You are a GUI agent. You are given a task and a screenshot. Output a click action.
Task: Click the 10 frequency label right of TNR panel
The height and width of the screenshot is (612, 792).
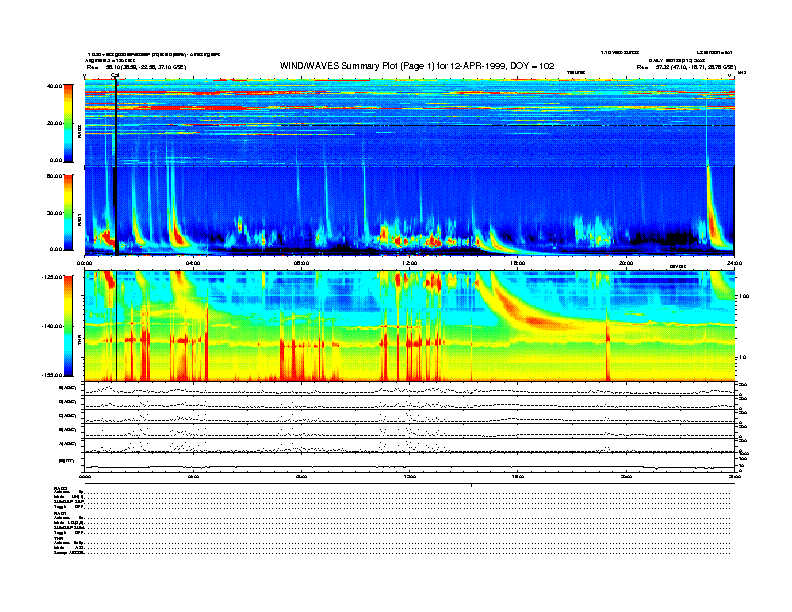point(742,358)
